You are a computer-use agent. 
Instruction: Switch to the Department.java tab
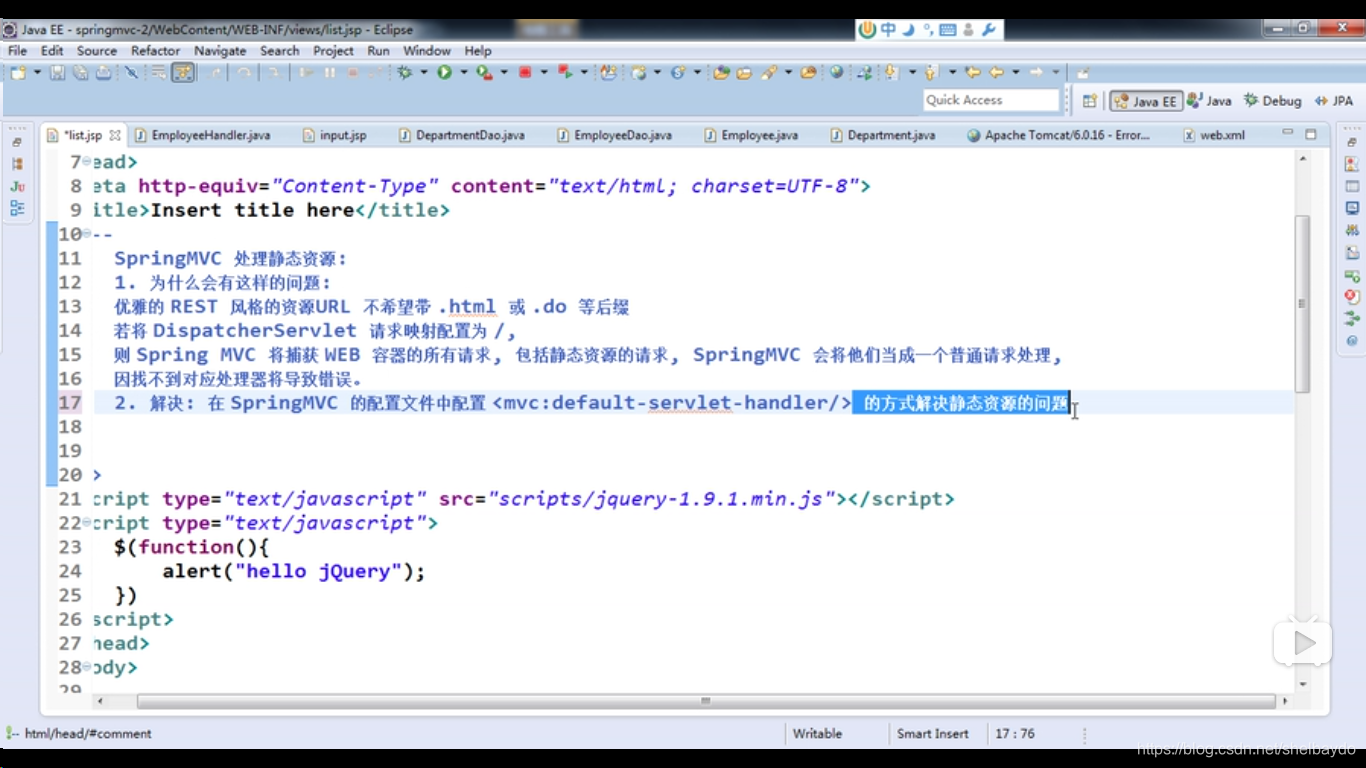882,135
